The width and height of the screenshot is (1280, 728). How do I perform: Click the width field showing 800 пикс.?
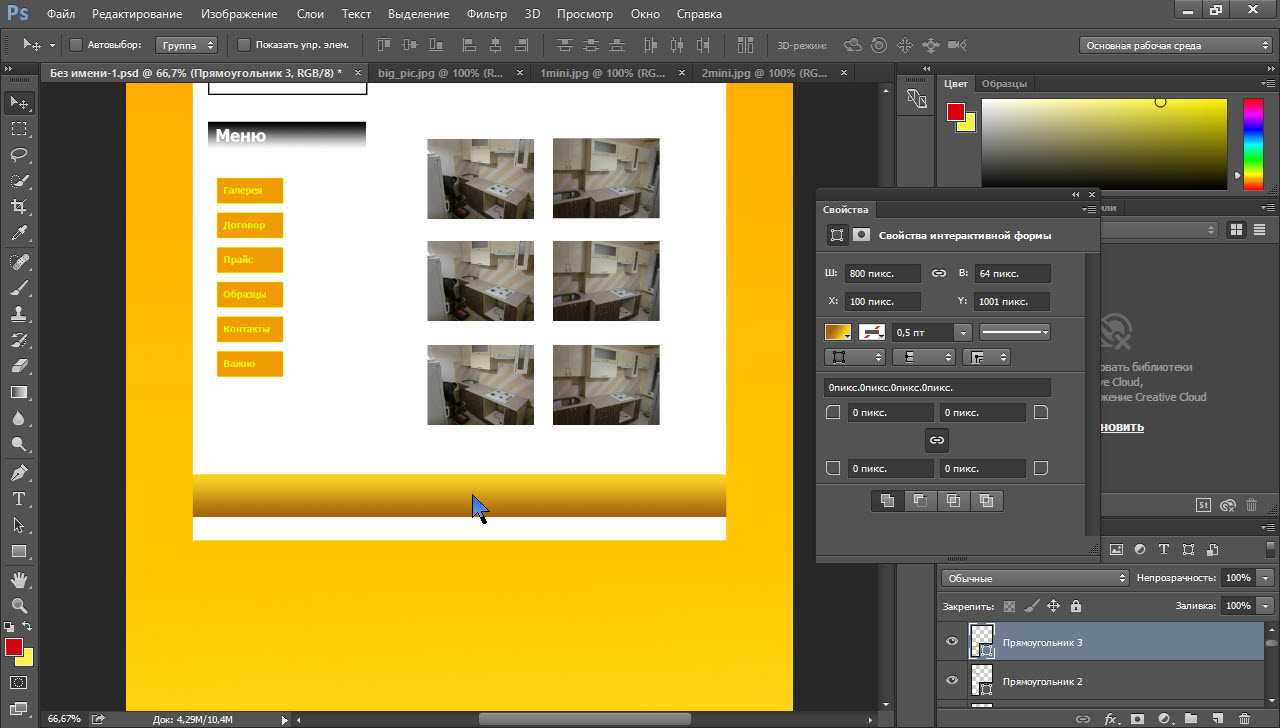point(883,273)
